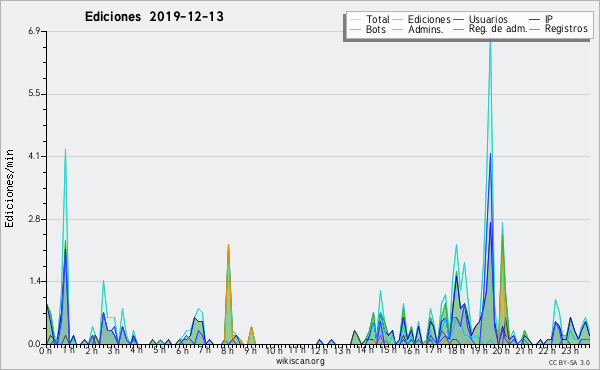Click the y-axis value 2.8
This screenshot has height=370, width=600.
[x=34, y=219]
